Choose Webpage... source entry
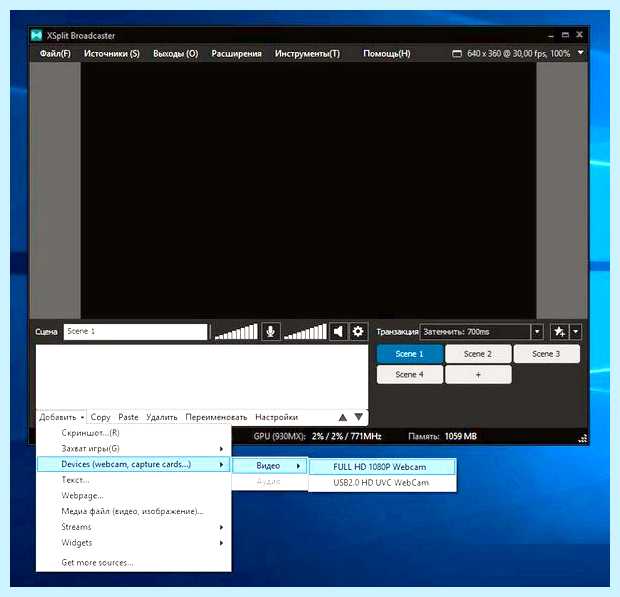The height and width of the screenshot is (597, 620). [x=134, y=495]
